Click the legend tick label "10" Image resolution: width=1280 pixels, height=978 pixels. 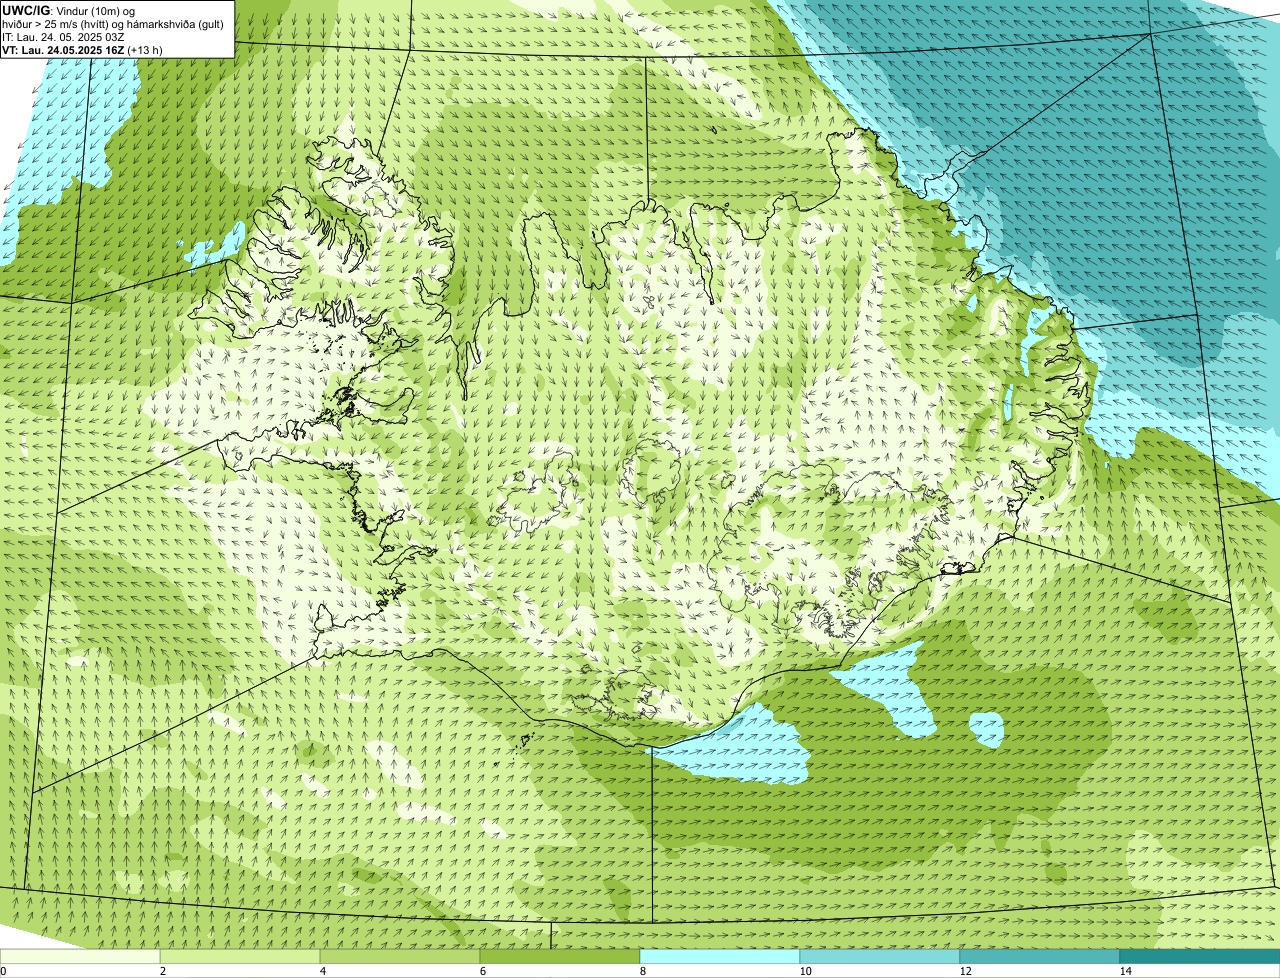pyautogui.click(x=805, y=971)
